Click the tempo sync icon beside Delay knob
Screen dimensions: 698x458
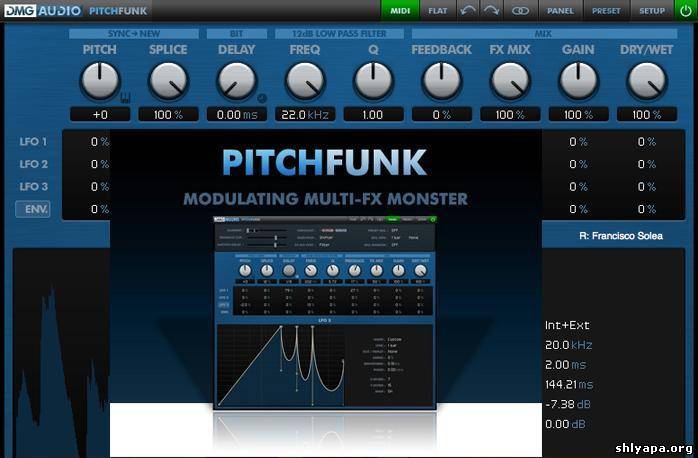click(x=261, y=98)
